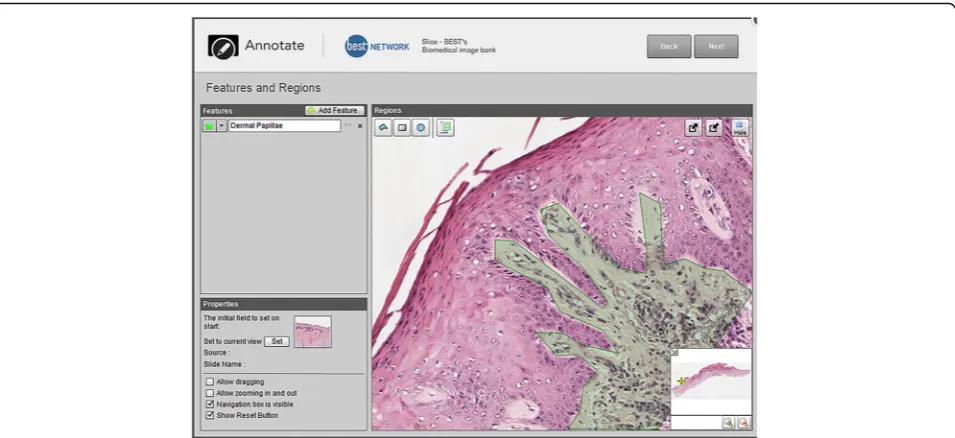The width and height of the screenshot is (955, 438).
Task: Click the BEST Network logo
Action: 377,46
